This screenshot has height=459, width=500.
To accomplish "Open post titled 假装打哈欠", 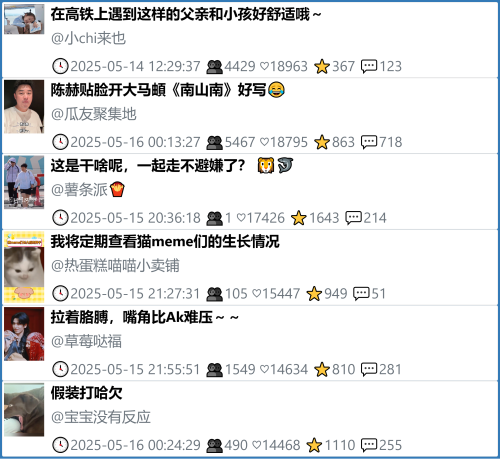I will pyautogui.click(x=86, y=393).
